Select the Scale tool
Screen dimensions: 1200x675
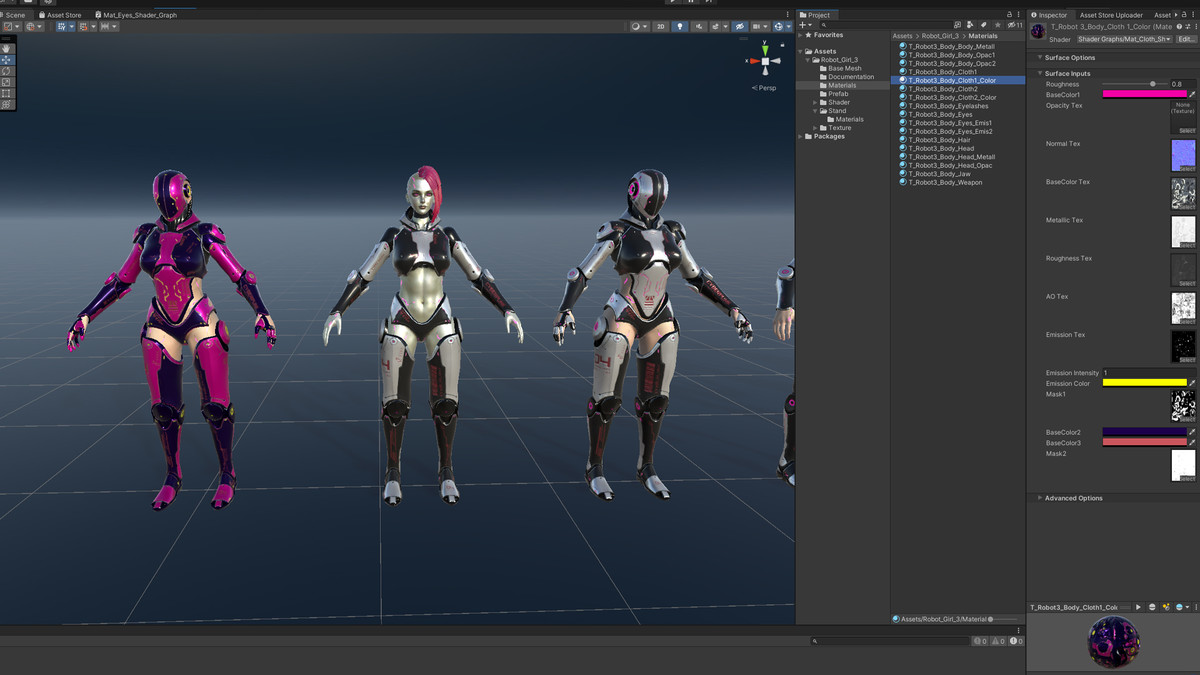[6, 82]
